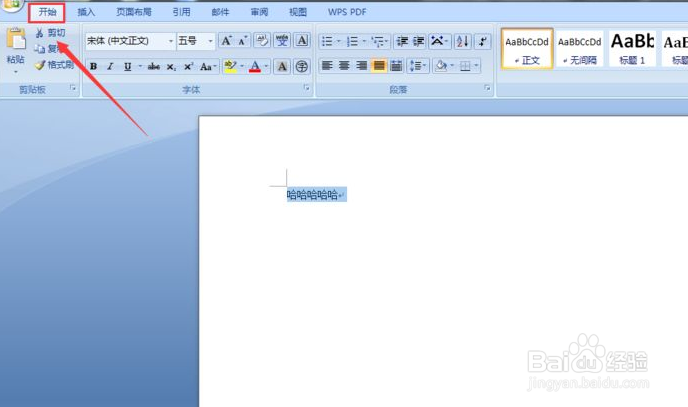Open the Clipboard (剪贴板) dialog launcher
The height and width of the screenshot is (407, 688).
[x=73, y=88]
